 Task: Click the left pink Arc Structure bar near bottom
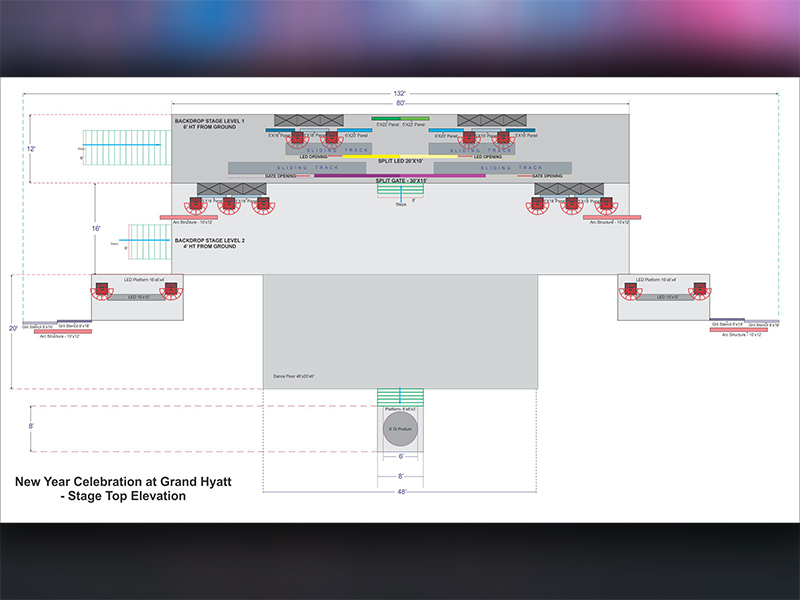coord(63,331)
